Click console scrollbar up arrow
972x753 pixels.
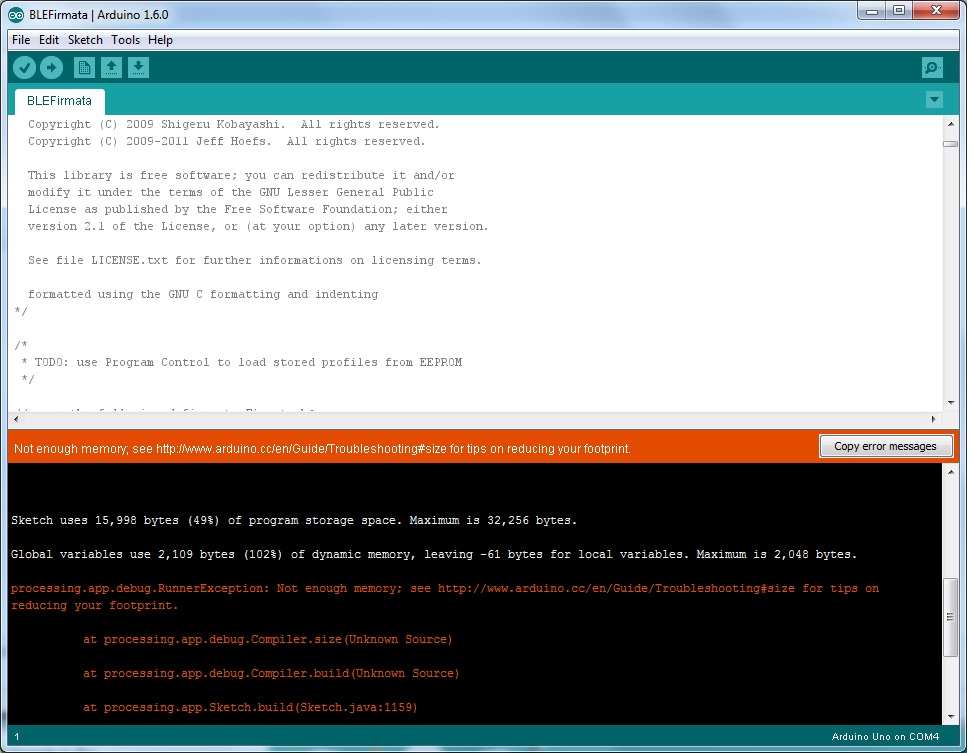951,472
